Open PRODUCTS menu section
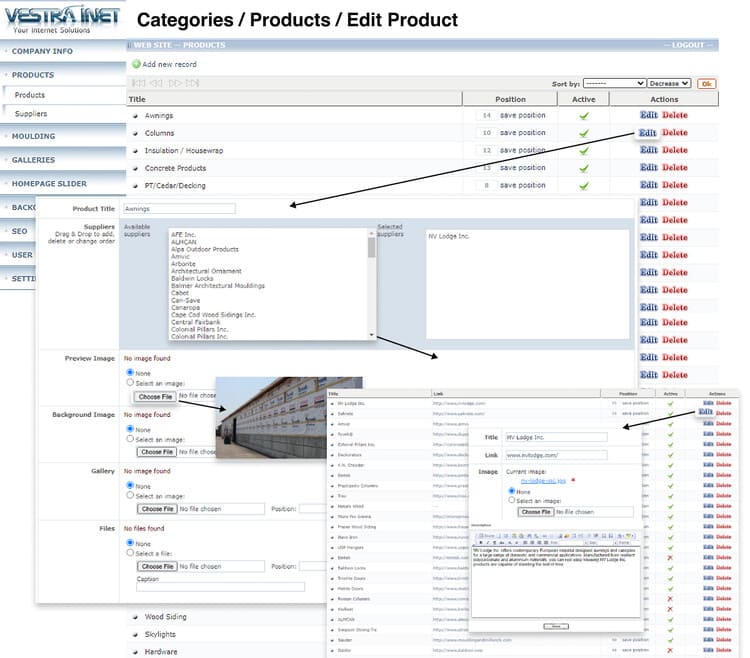 (33, 75)
